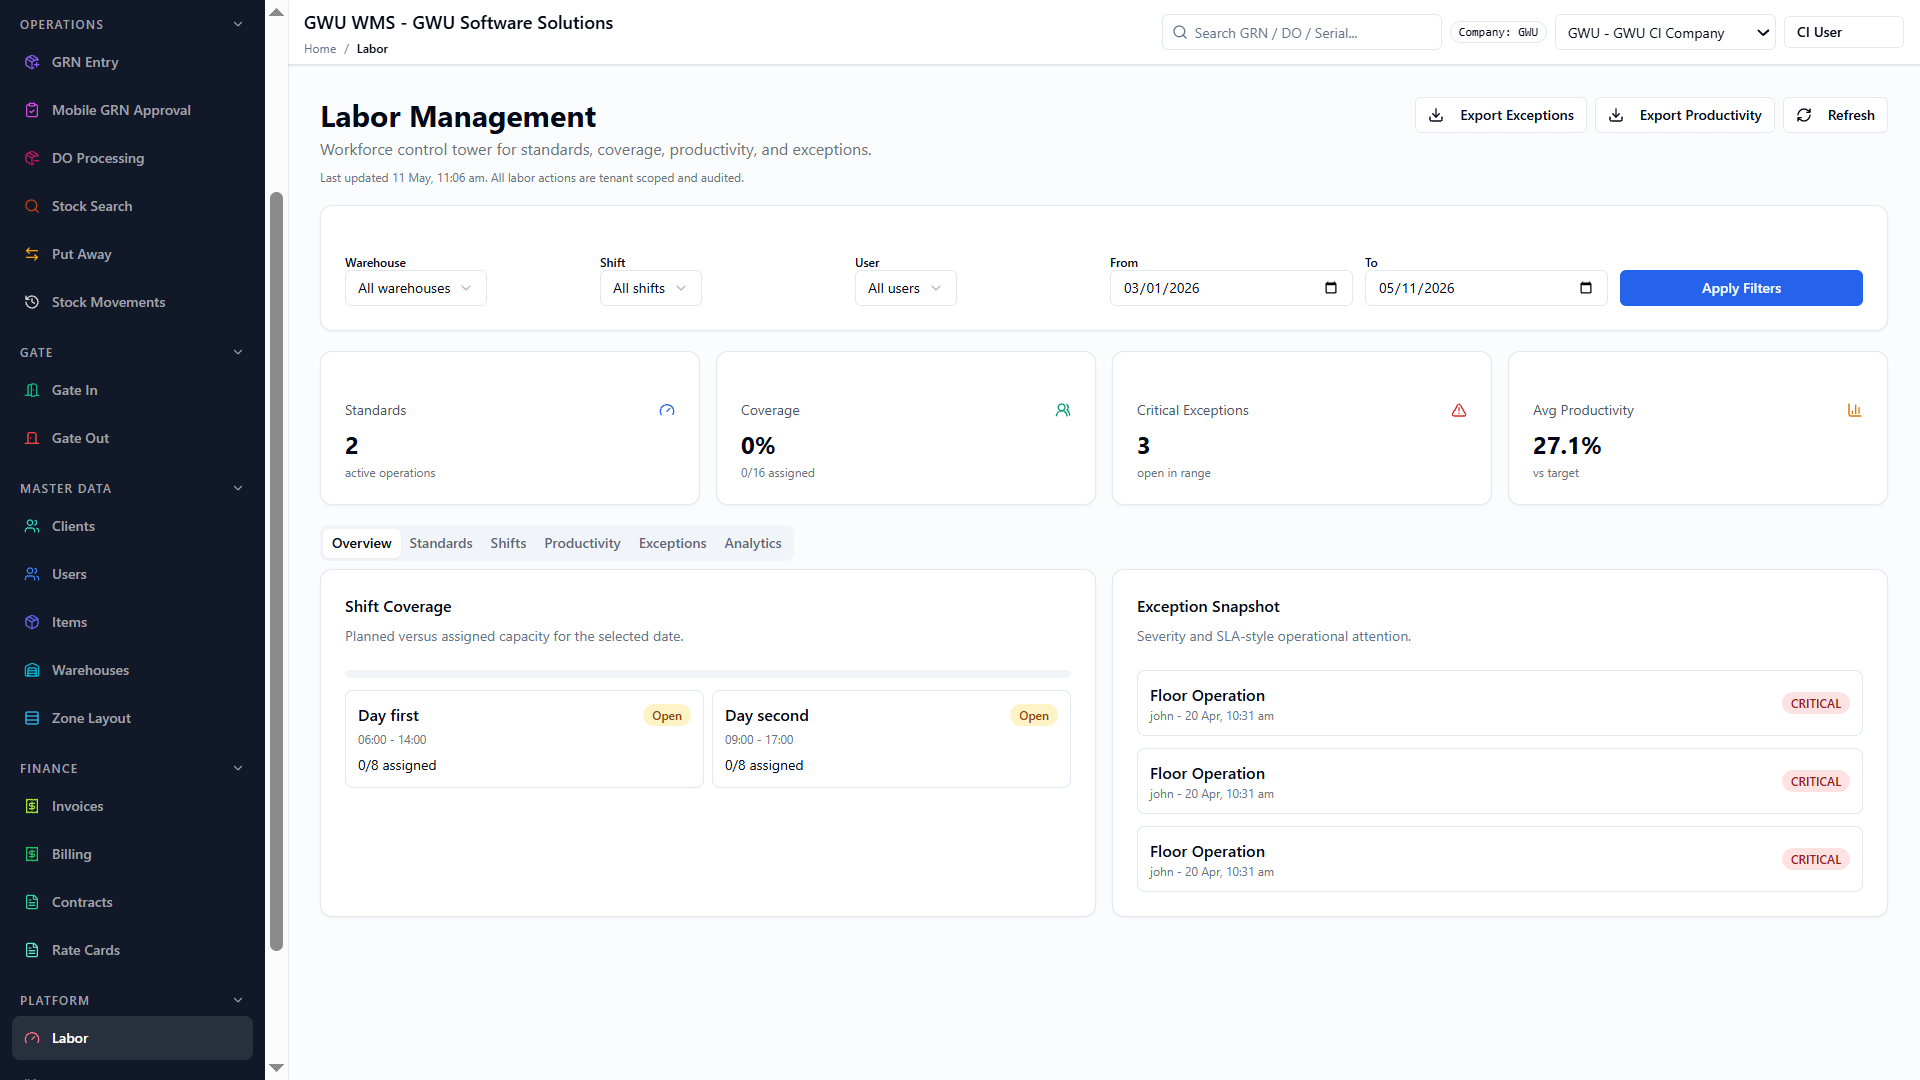Click the sidebar scroll up arrow
The image size is (1920, 1080).
(277, 13)
